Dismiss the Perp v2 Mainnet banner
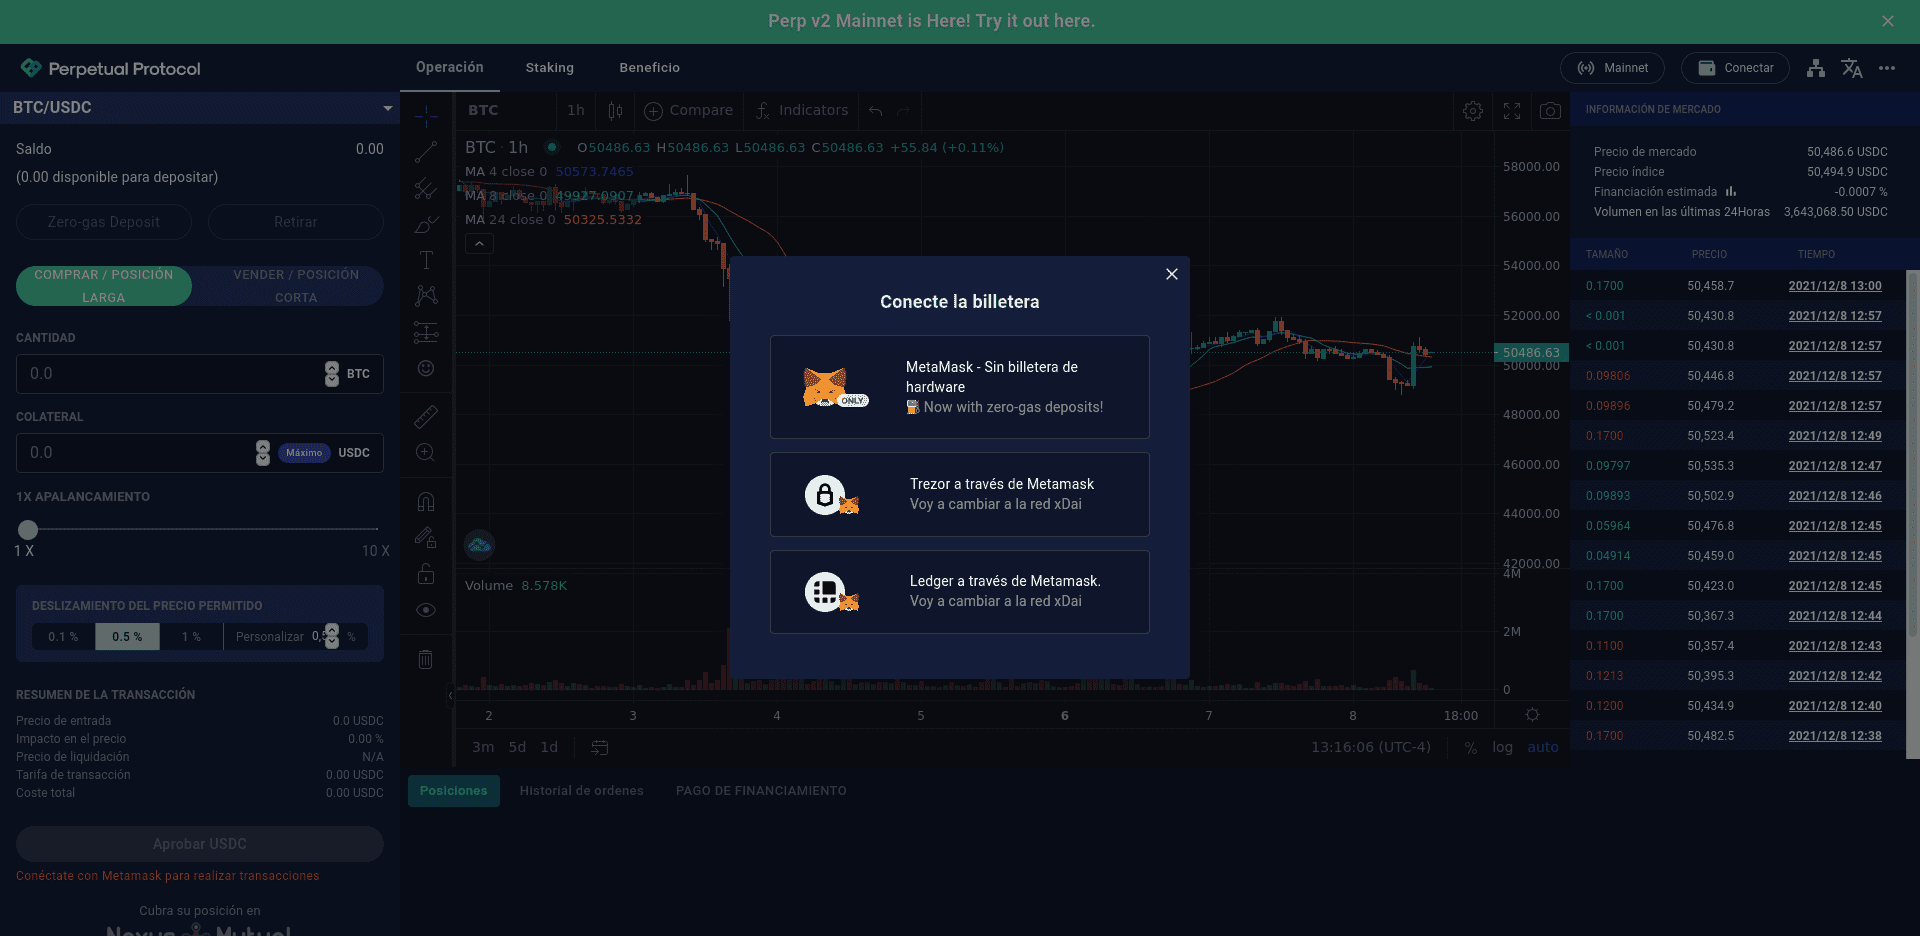This screenshot has width=1920, height=936. click(x=1888, y=21)
